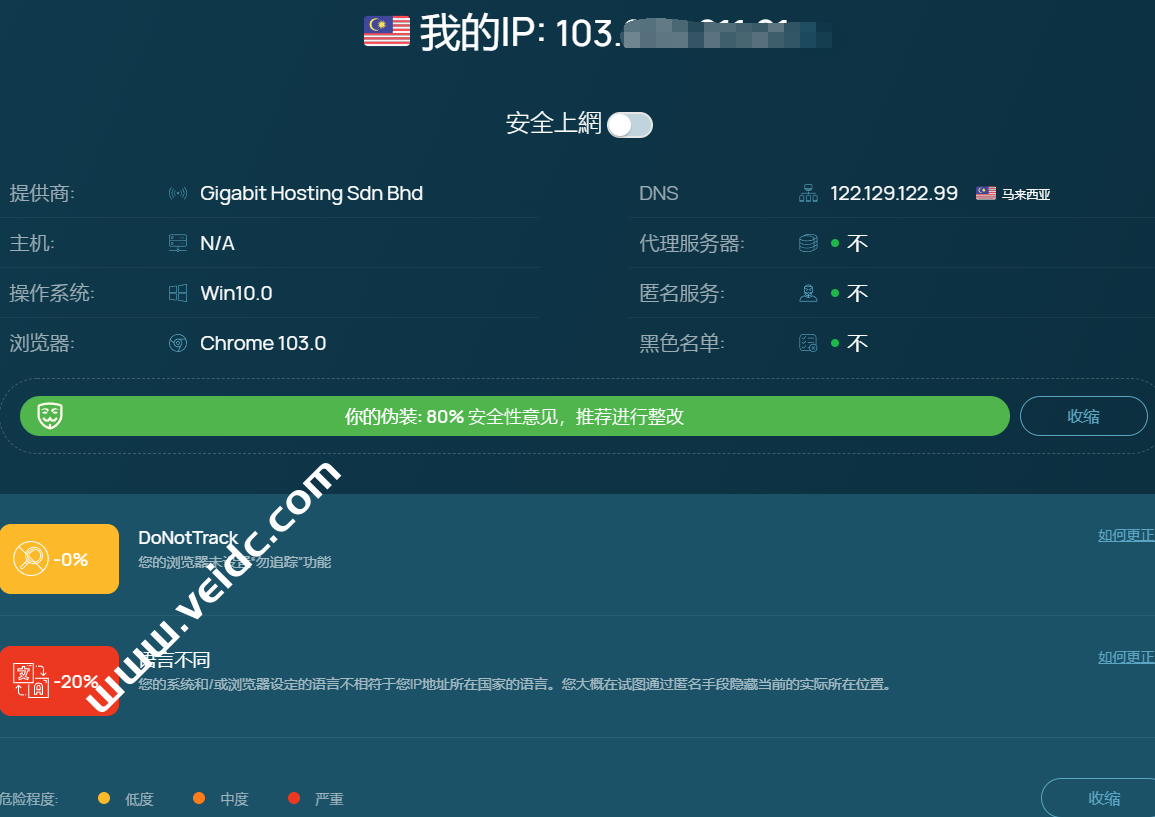Click the Malaysia flag beside 我的IP
Screen dimensions: 1155x817
coord(387,32)
